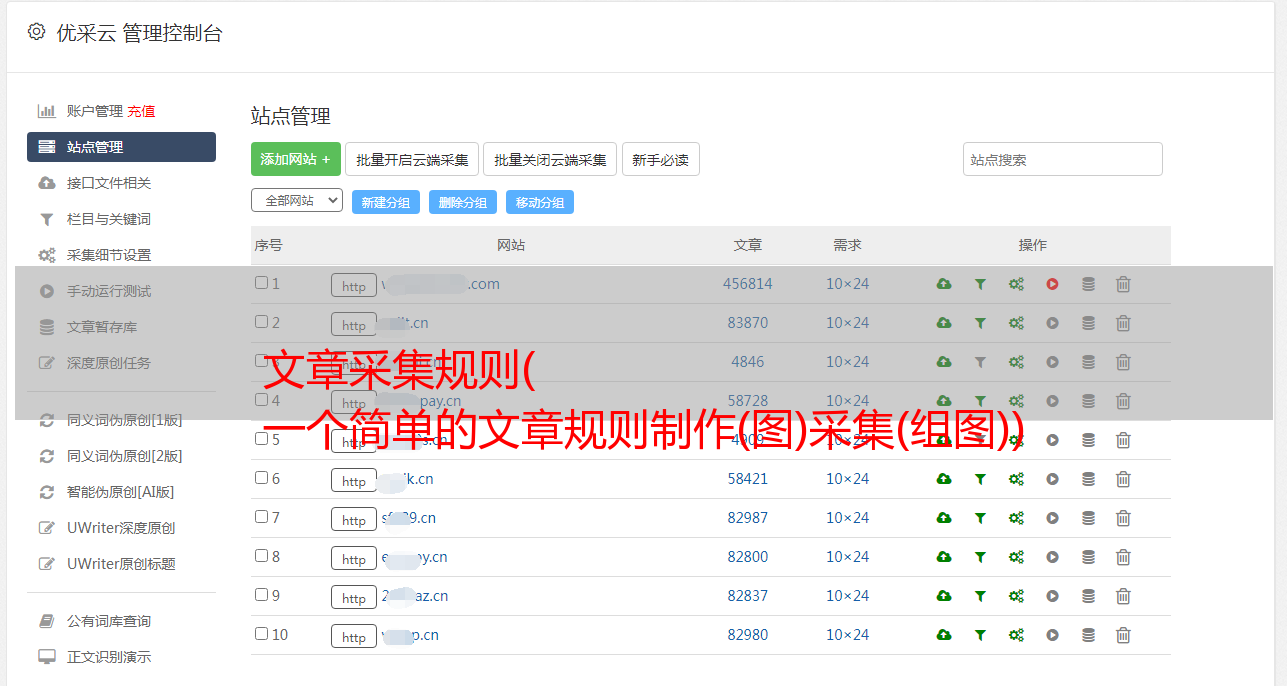Viewport: 1287px width, 686px height.
Task: Click the 批量关闭云端采集 button
Action: click(x=550, y=159)
